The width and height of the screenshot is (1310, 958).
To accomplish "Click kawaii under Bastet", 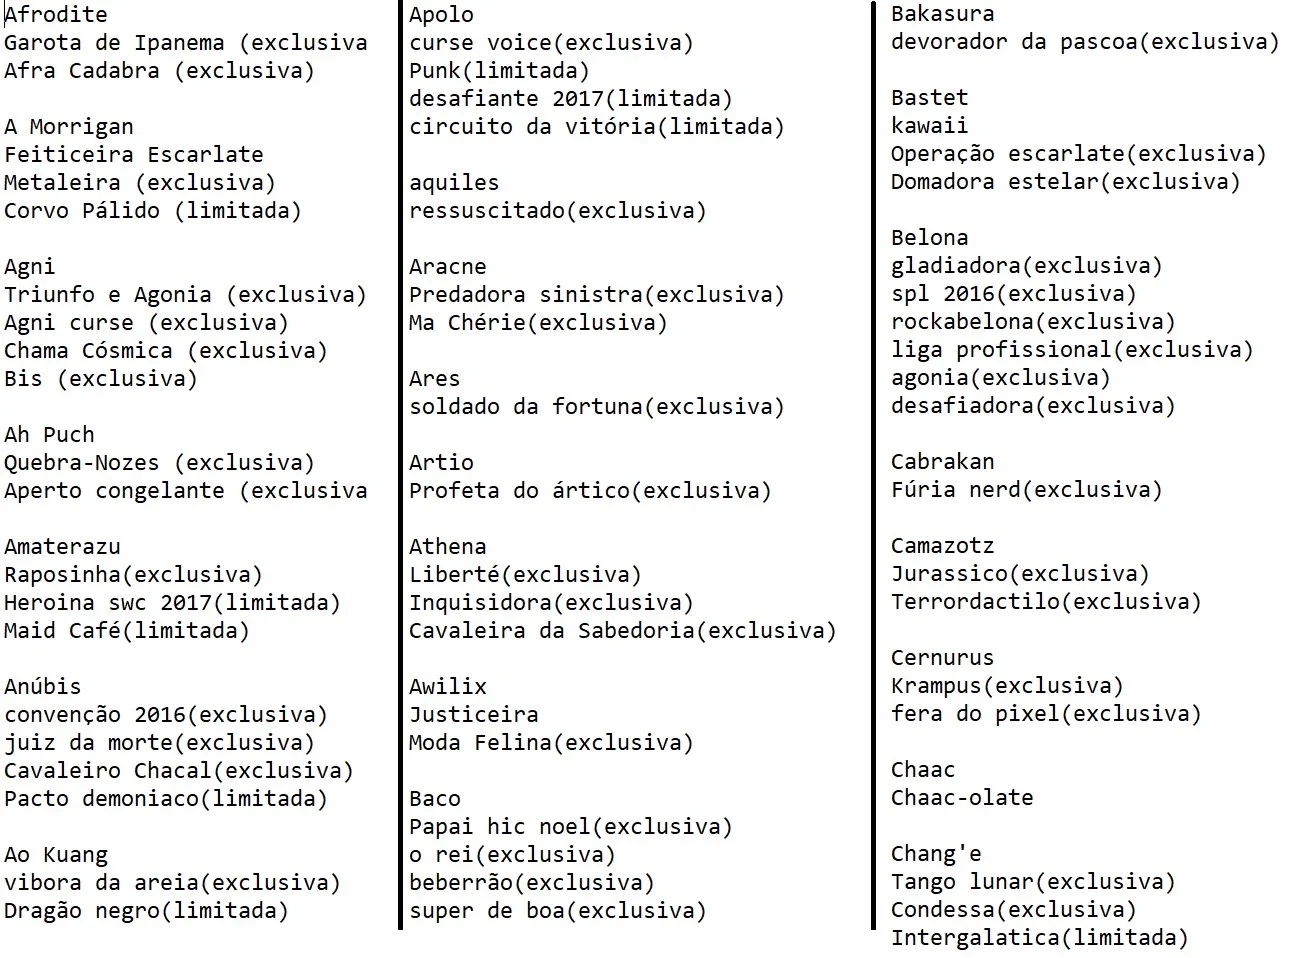I will 930,126.
